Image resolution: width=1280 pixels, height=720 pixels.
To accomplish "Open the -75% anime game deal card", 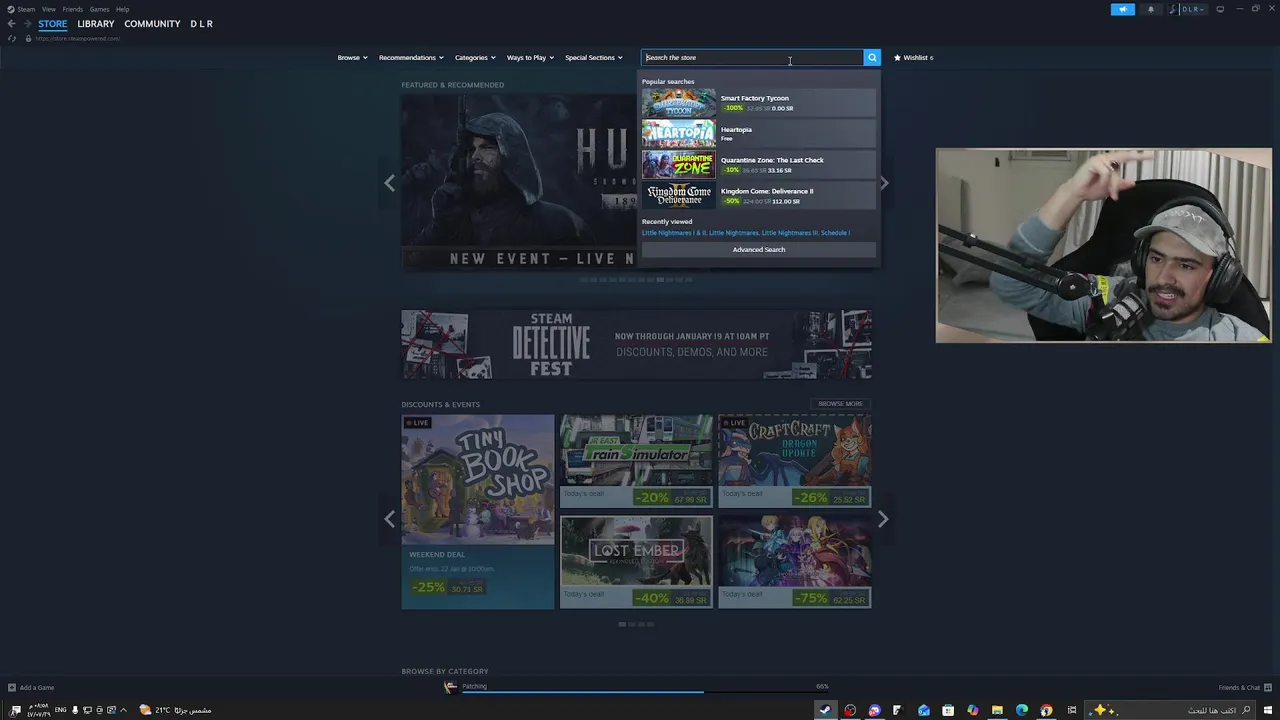I will pyautogui.click(x=795, y=562).
